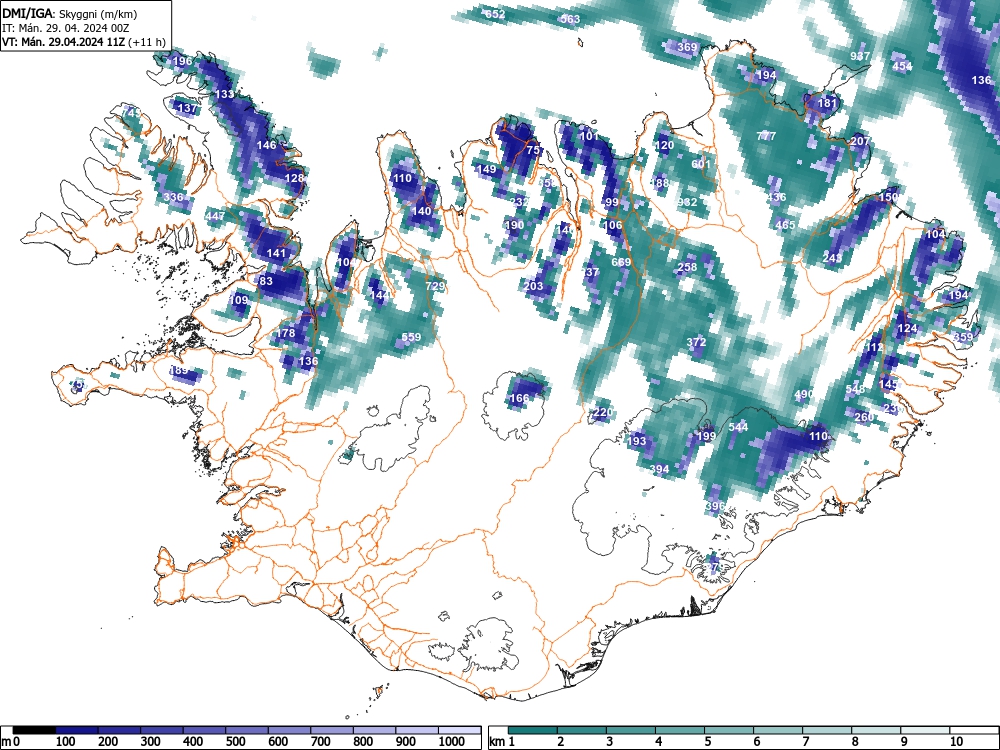
Task: Click the '6' label on the kilometer scale
Action: 756,742
